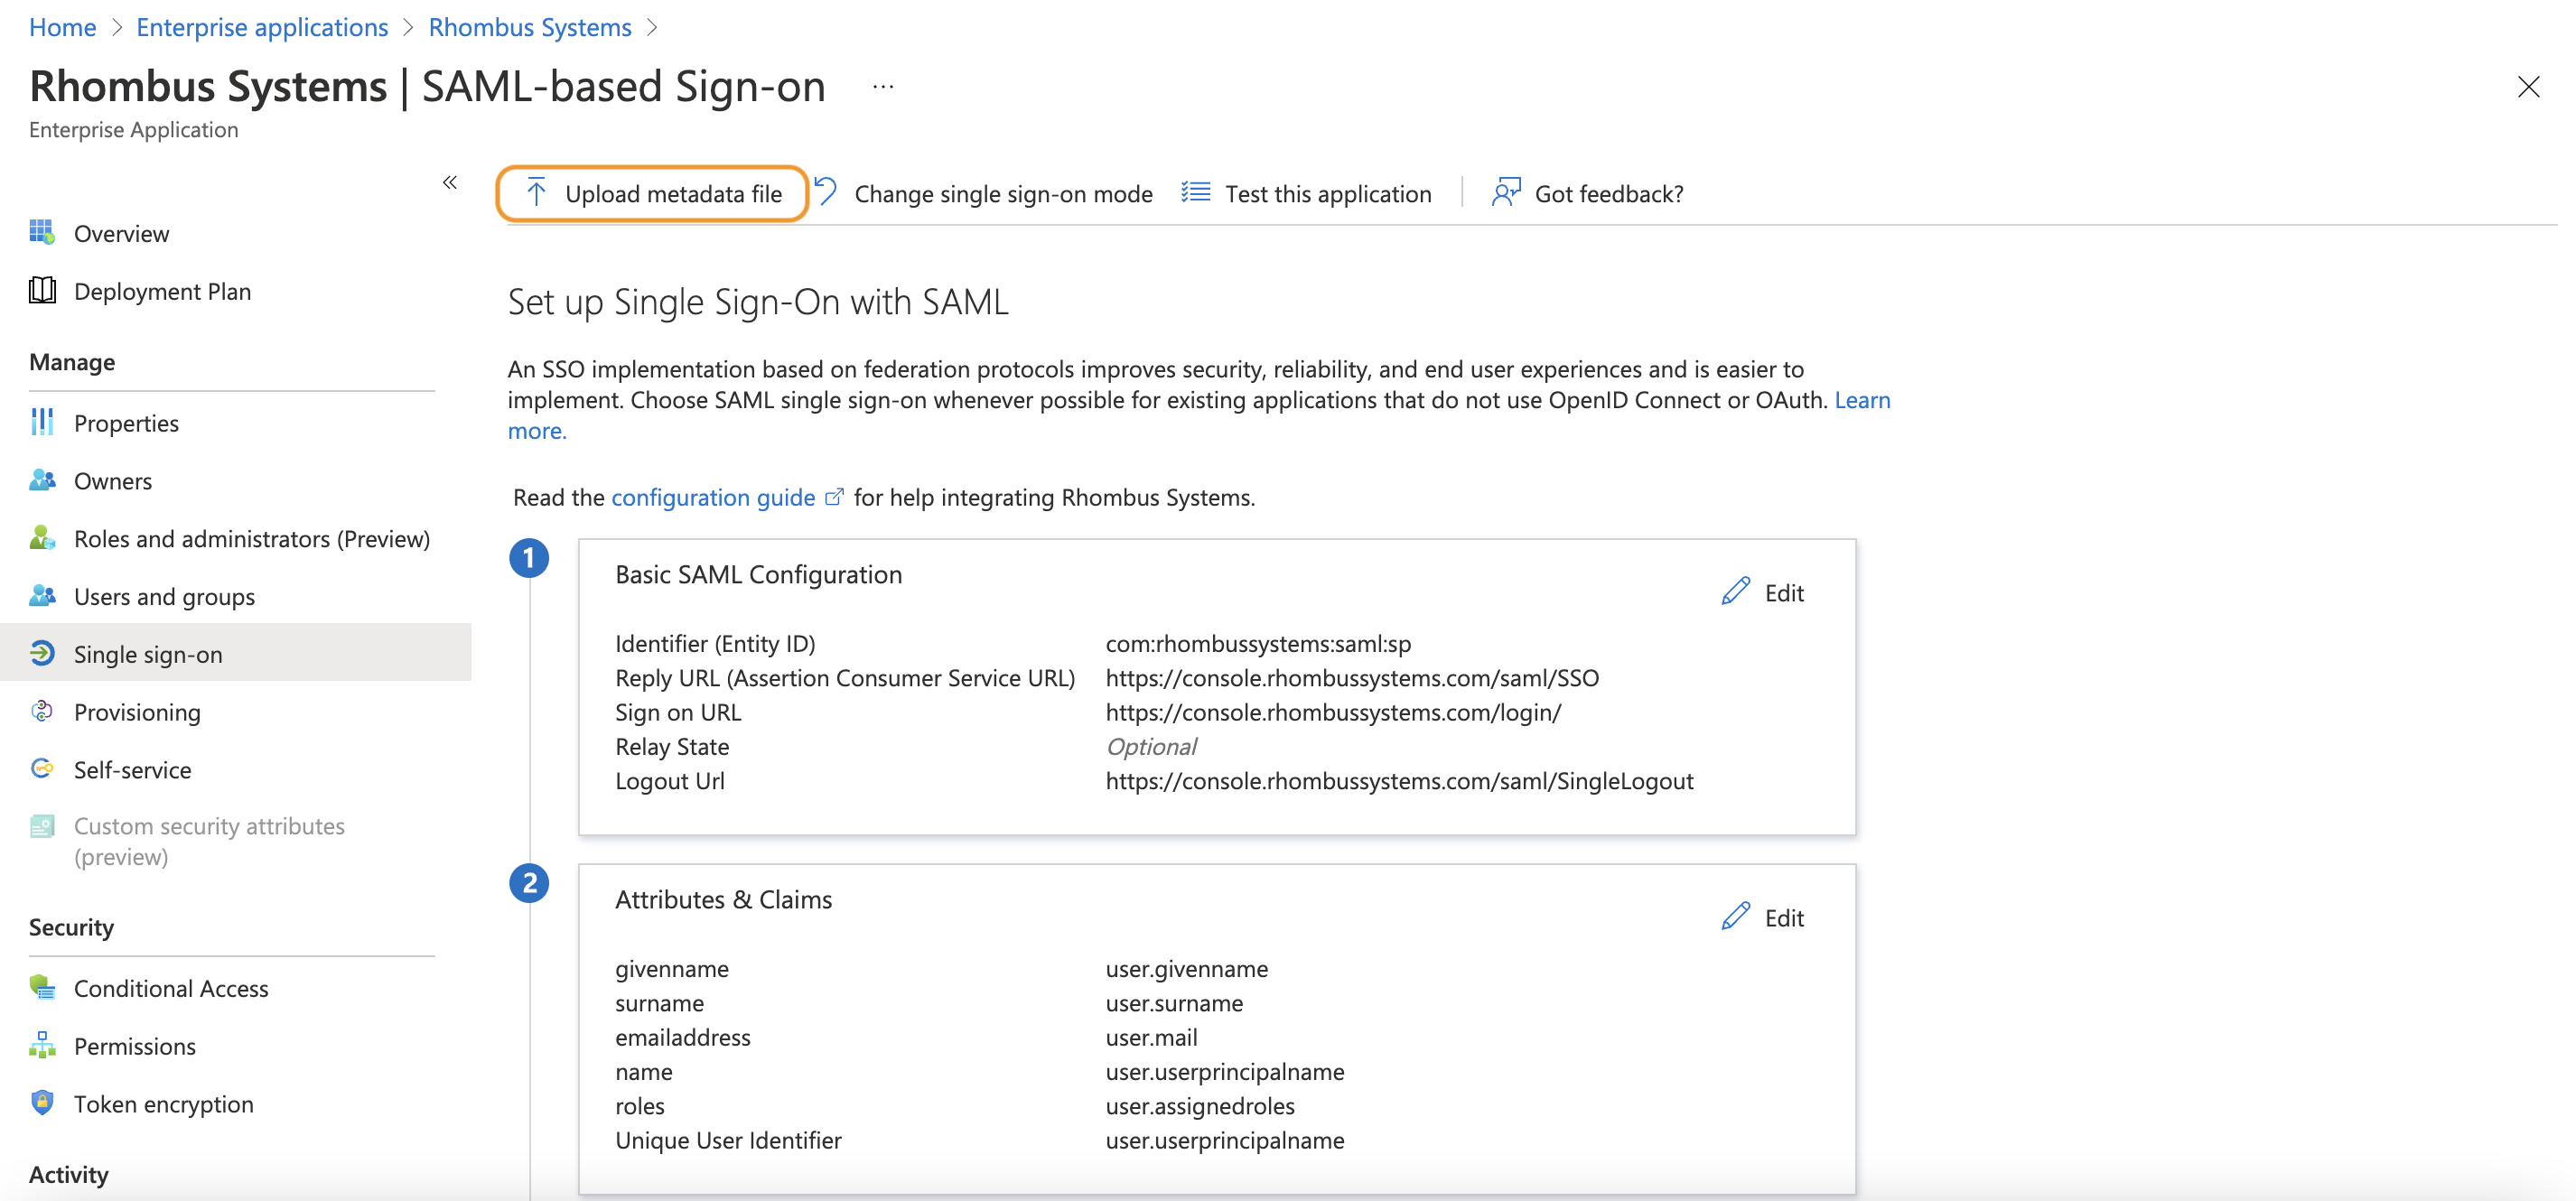Edit Basic SAML Configuration
This screenshot has width=2576, height=1201.
tap(1763, 592)
